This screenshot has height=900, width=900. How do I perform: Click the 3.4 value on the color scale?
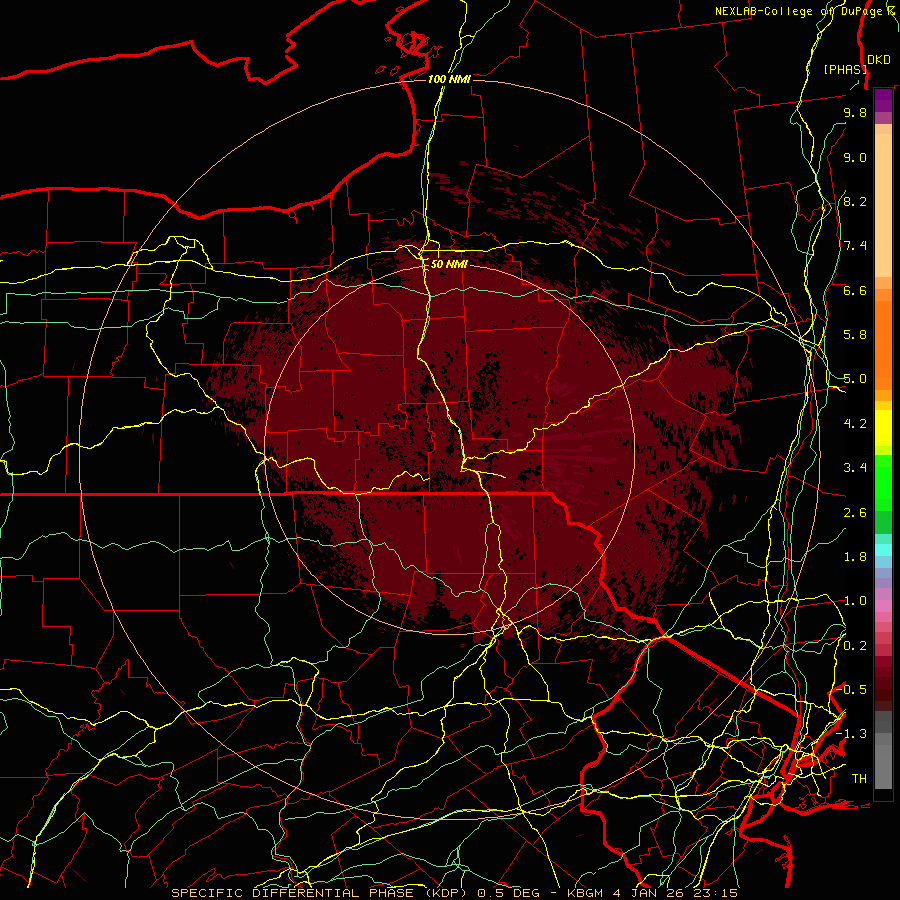(855, 468)
